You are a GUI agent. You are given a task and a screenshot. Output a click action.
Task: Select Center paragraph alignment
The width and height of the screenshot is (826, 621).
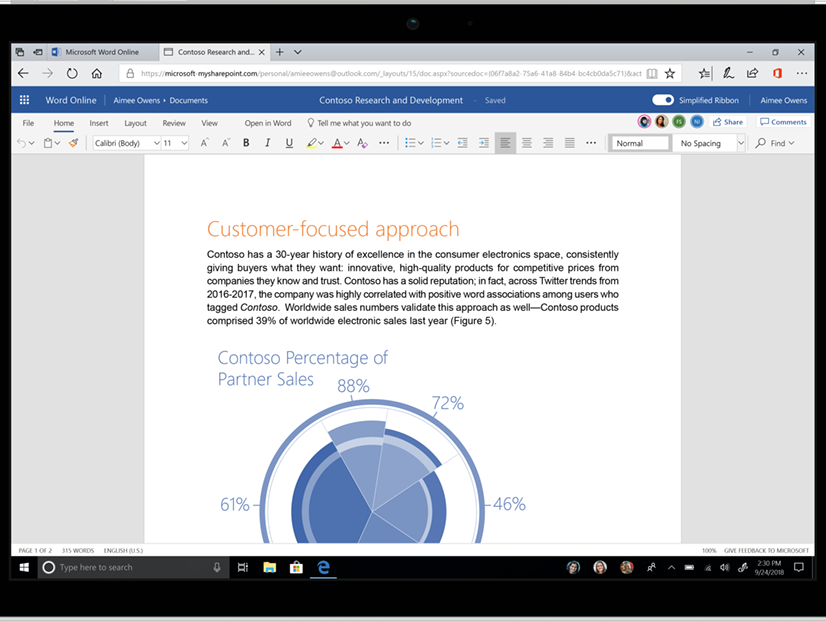coord(527,143)
